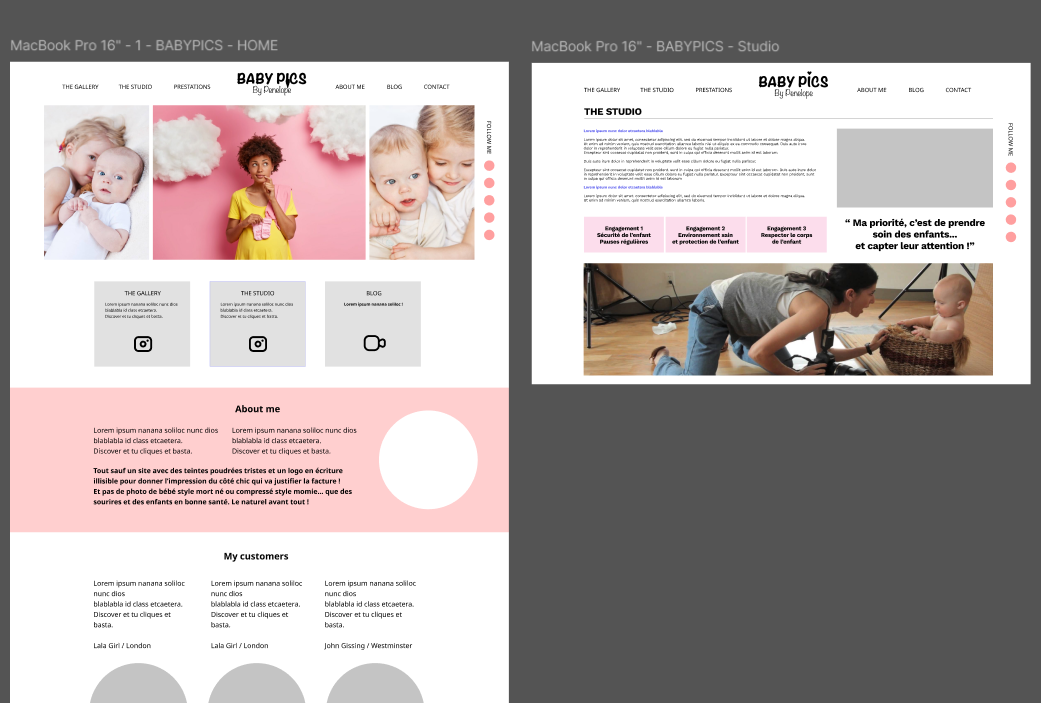Click the BLOG card title in HOME frame
Viewport: 1041px width, 703px height.
pyautogui.click(x=374, y=293)
